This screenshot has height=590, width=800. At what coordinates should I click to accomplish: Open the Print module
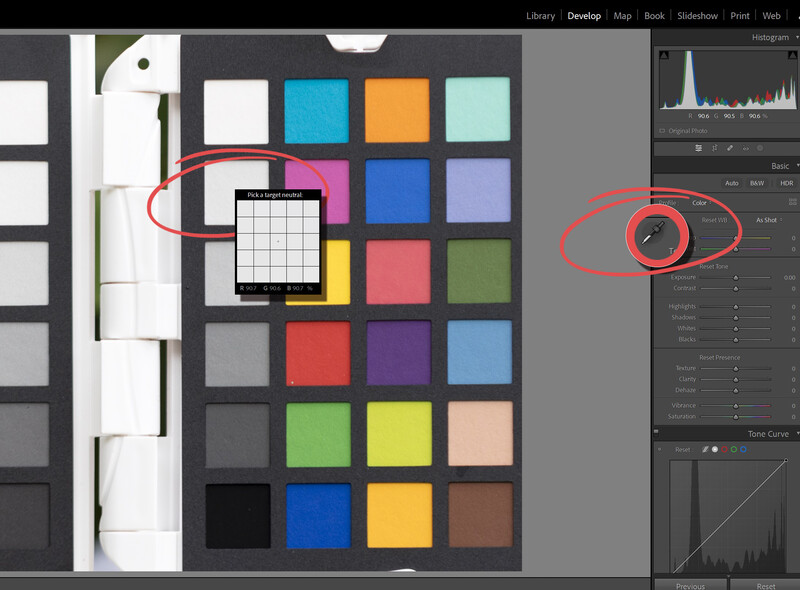pyautogui.click(x=740, y=16)
